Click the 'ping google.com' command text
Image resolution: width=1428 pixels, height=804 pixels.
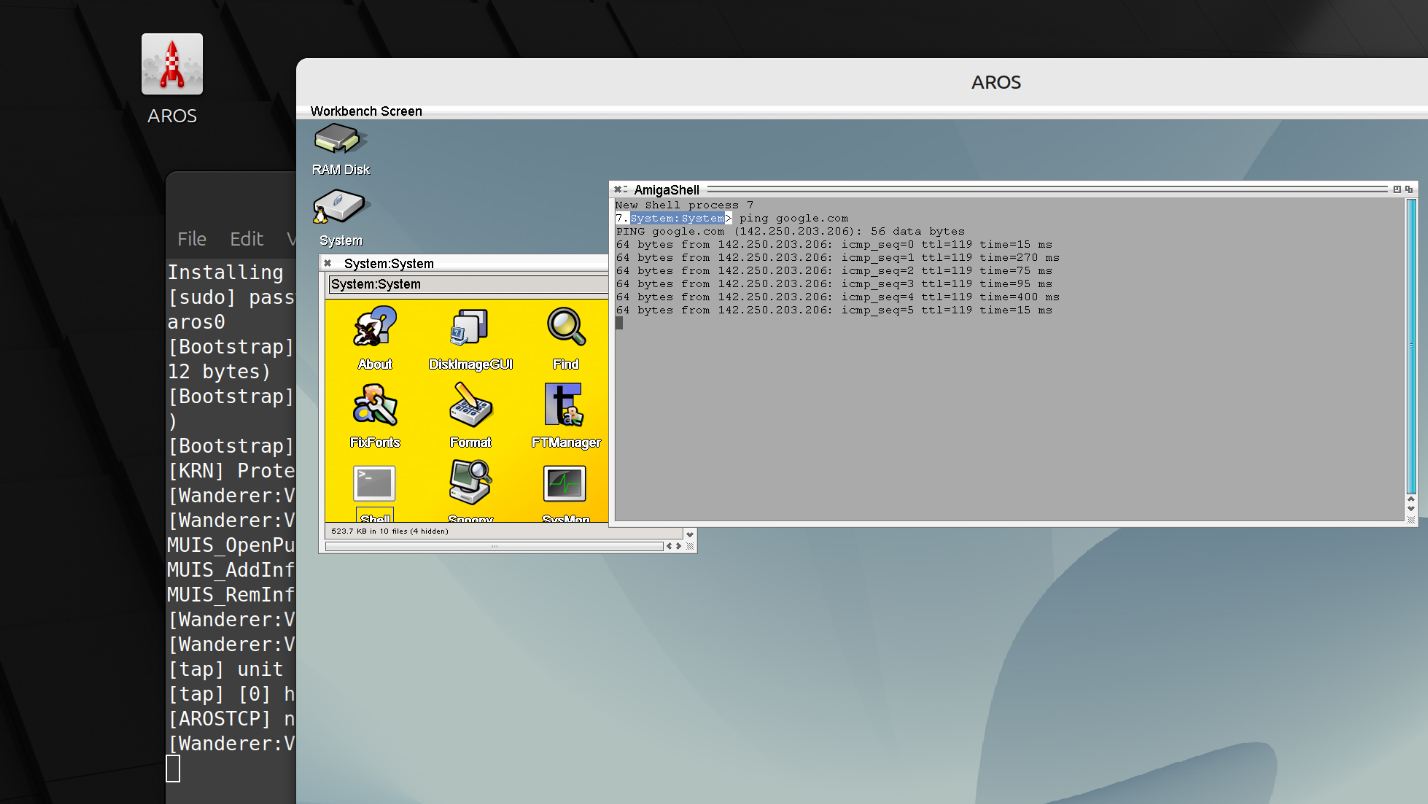click(x=794, y=218)
